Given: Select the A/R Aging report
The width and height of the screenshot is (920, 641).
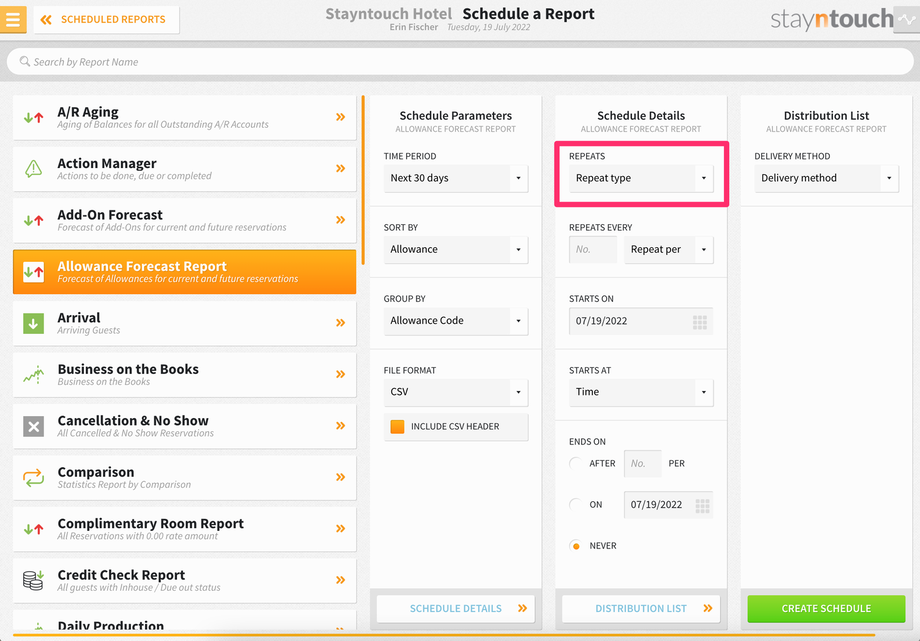Looking at the screenshot, I should 184,117.
